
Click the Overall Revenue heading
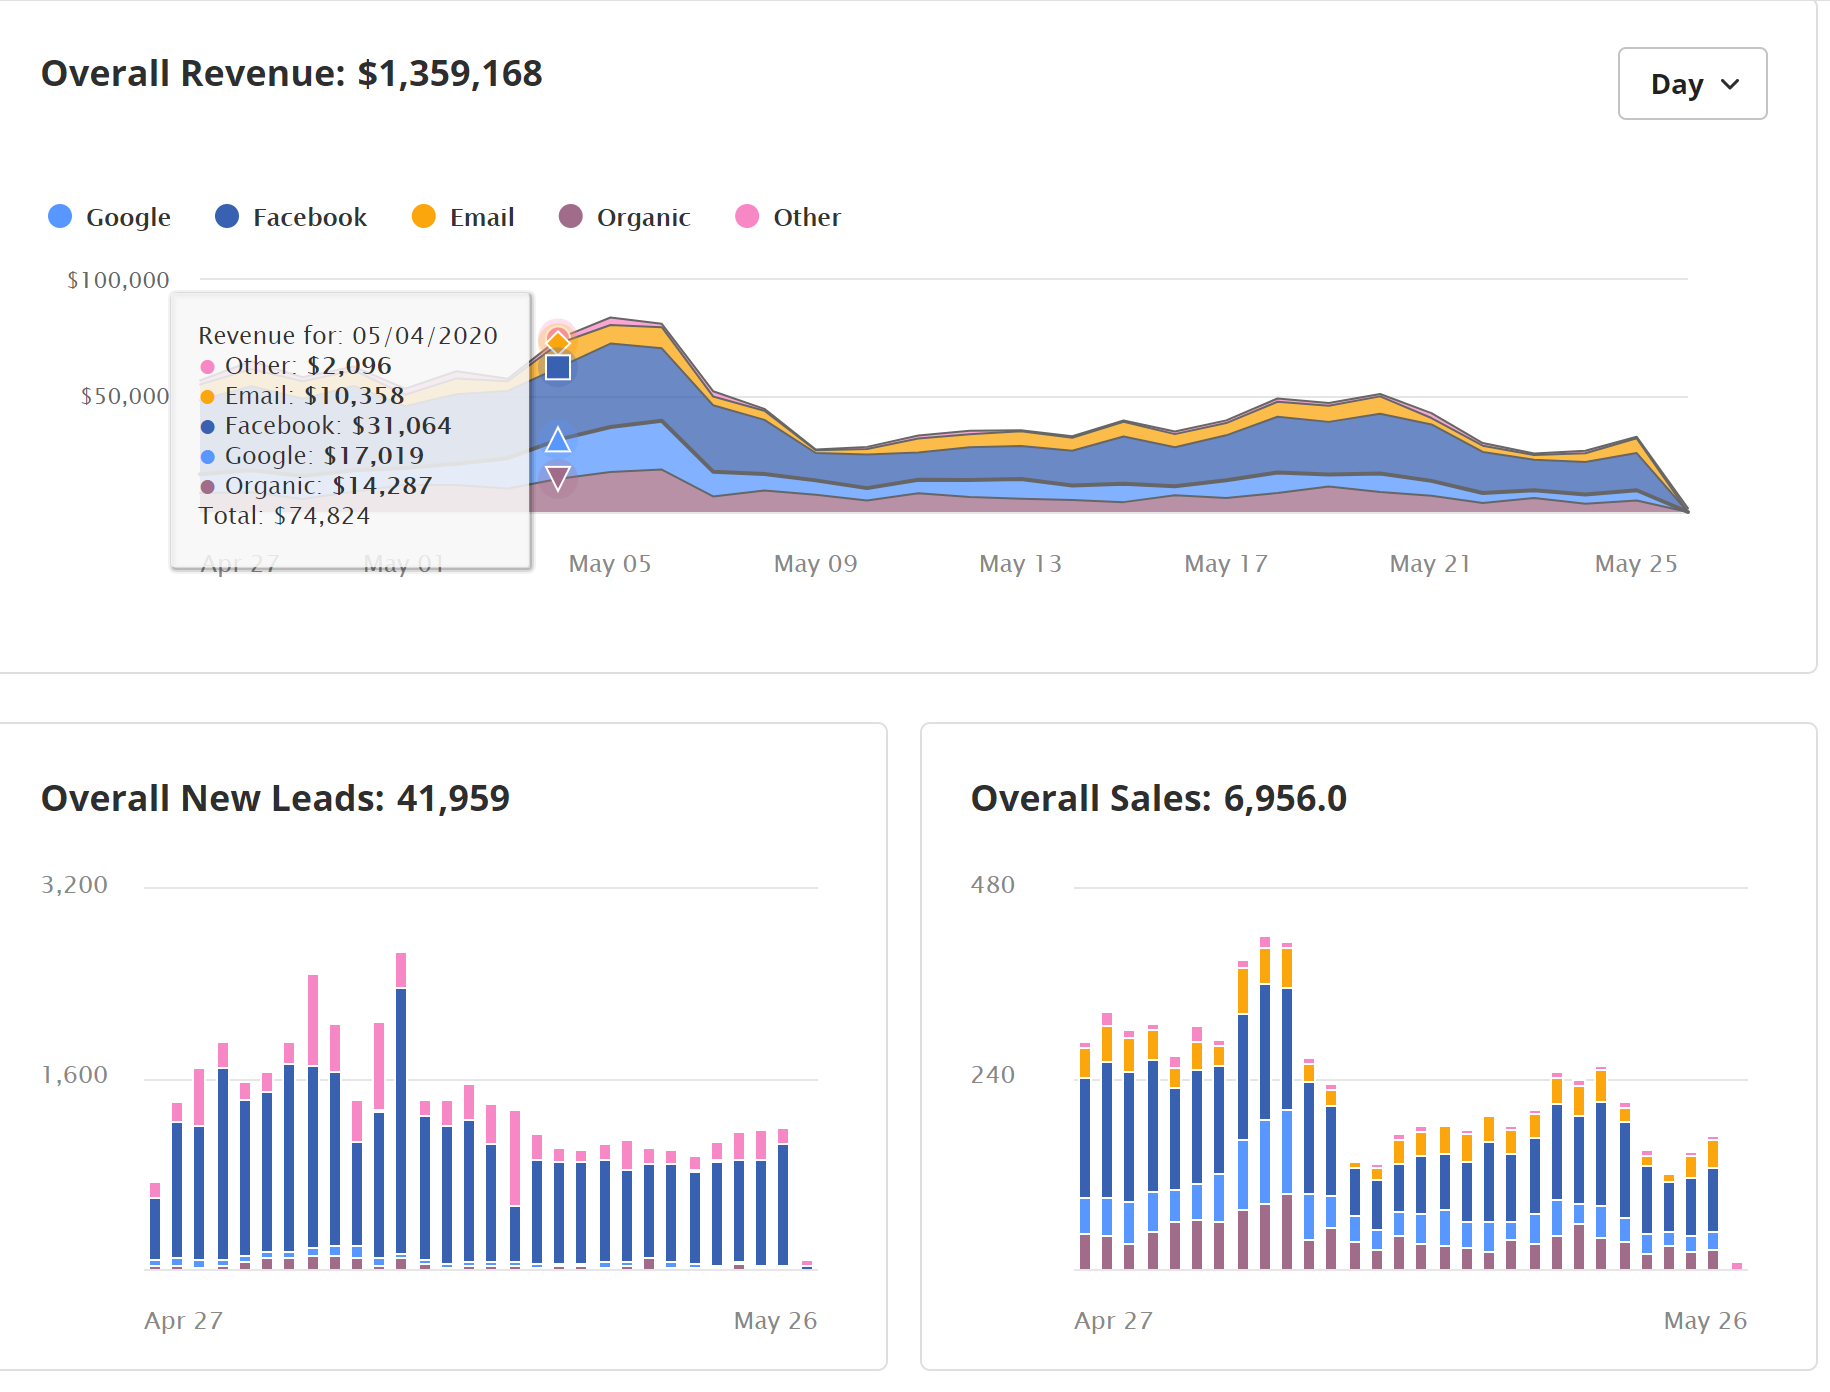[291, 73]
